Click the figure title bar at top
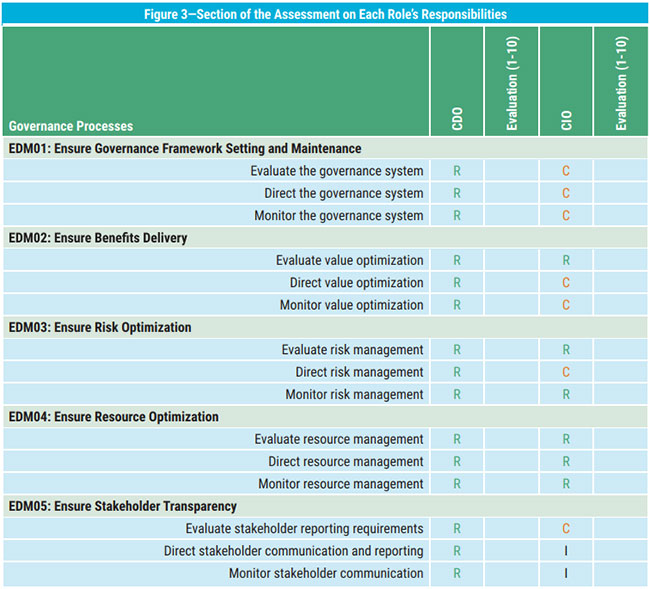This screenshot has width=650, height=589. pos(325,14)
